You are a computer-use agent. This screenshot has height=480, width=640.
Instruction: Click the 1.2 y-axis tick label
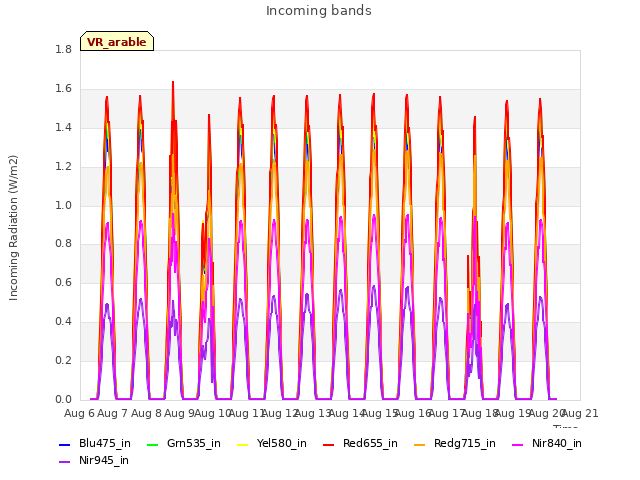coord(63,167)
